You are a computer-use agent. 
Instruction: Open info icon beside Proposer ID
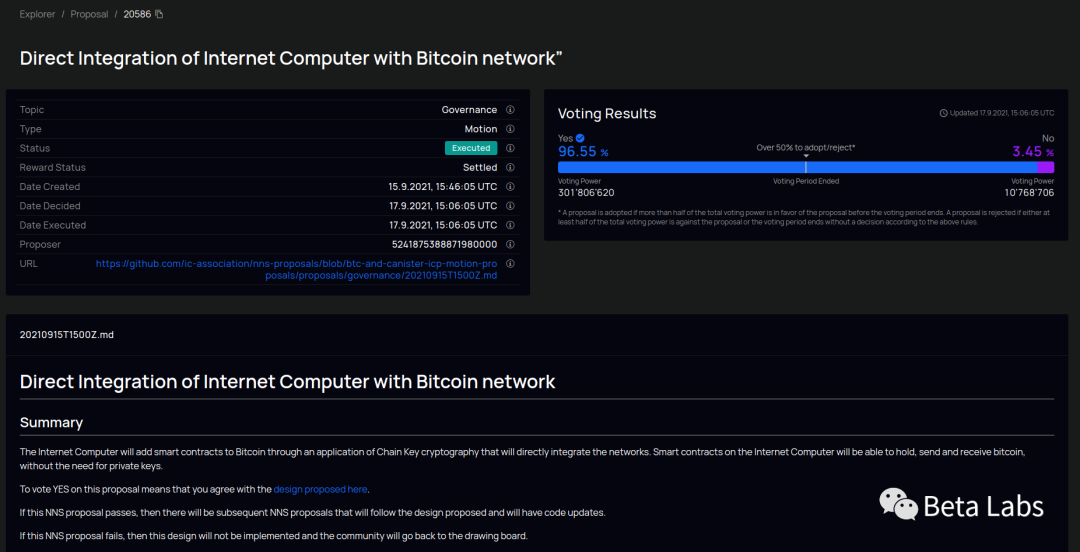click(510, 244)
